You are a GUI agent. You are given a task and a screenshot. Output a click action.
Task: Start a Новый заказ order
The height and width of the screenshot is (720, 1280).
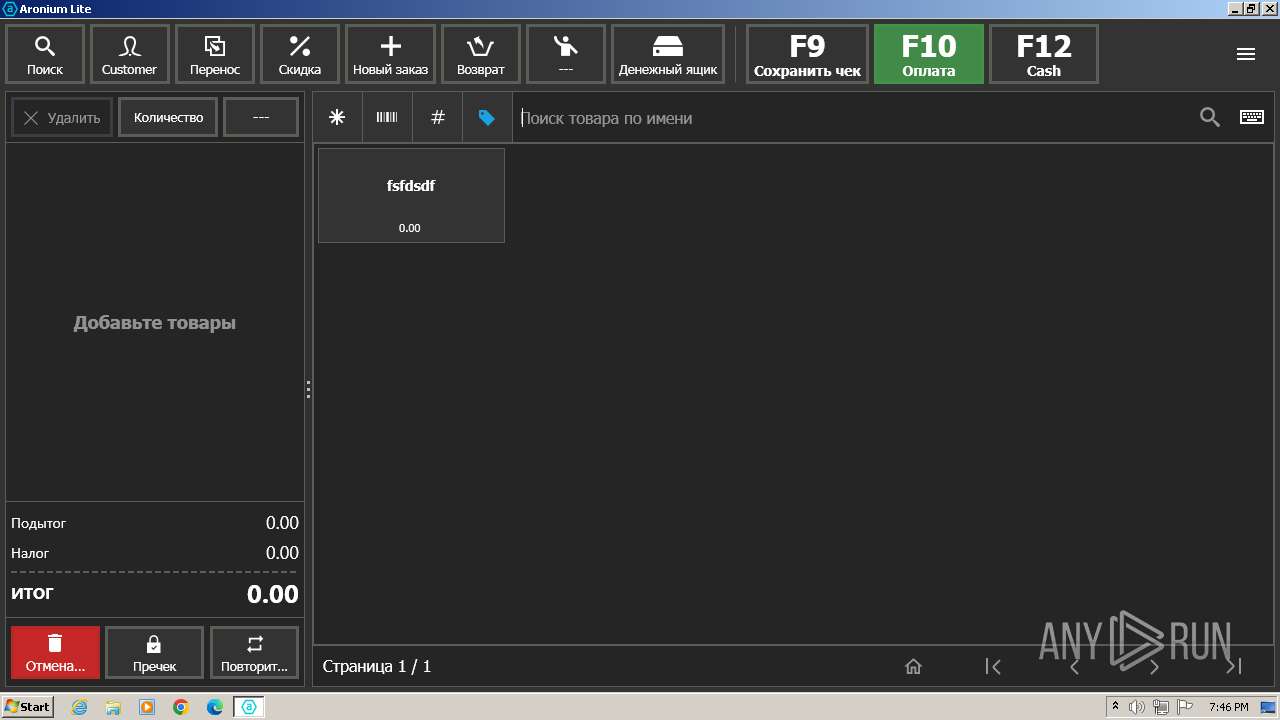coord(390,54)
